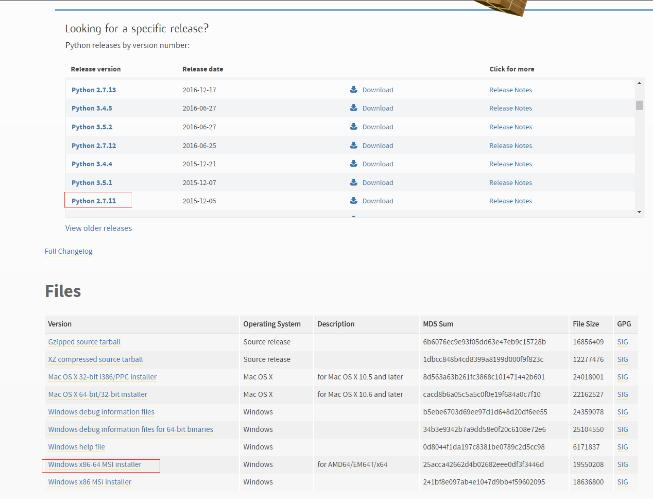Screen dimensions: 653x499
Task: Open Release Notes for Python 3.5.2
Action: 511,127
